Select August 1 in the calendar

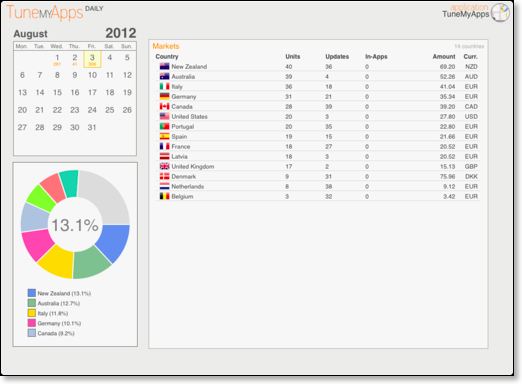point(57,59)
